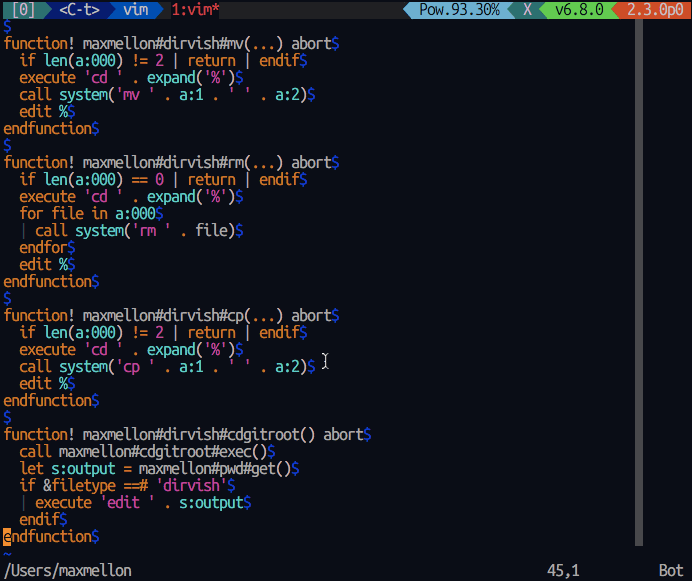The height and width of the screenshot is (581, 692).
Task: Click the tmux session [0] indicator
Action: (24, 9)
